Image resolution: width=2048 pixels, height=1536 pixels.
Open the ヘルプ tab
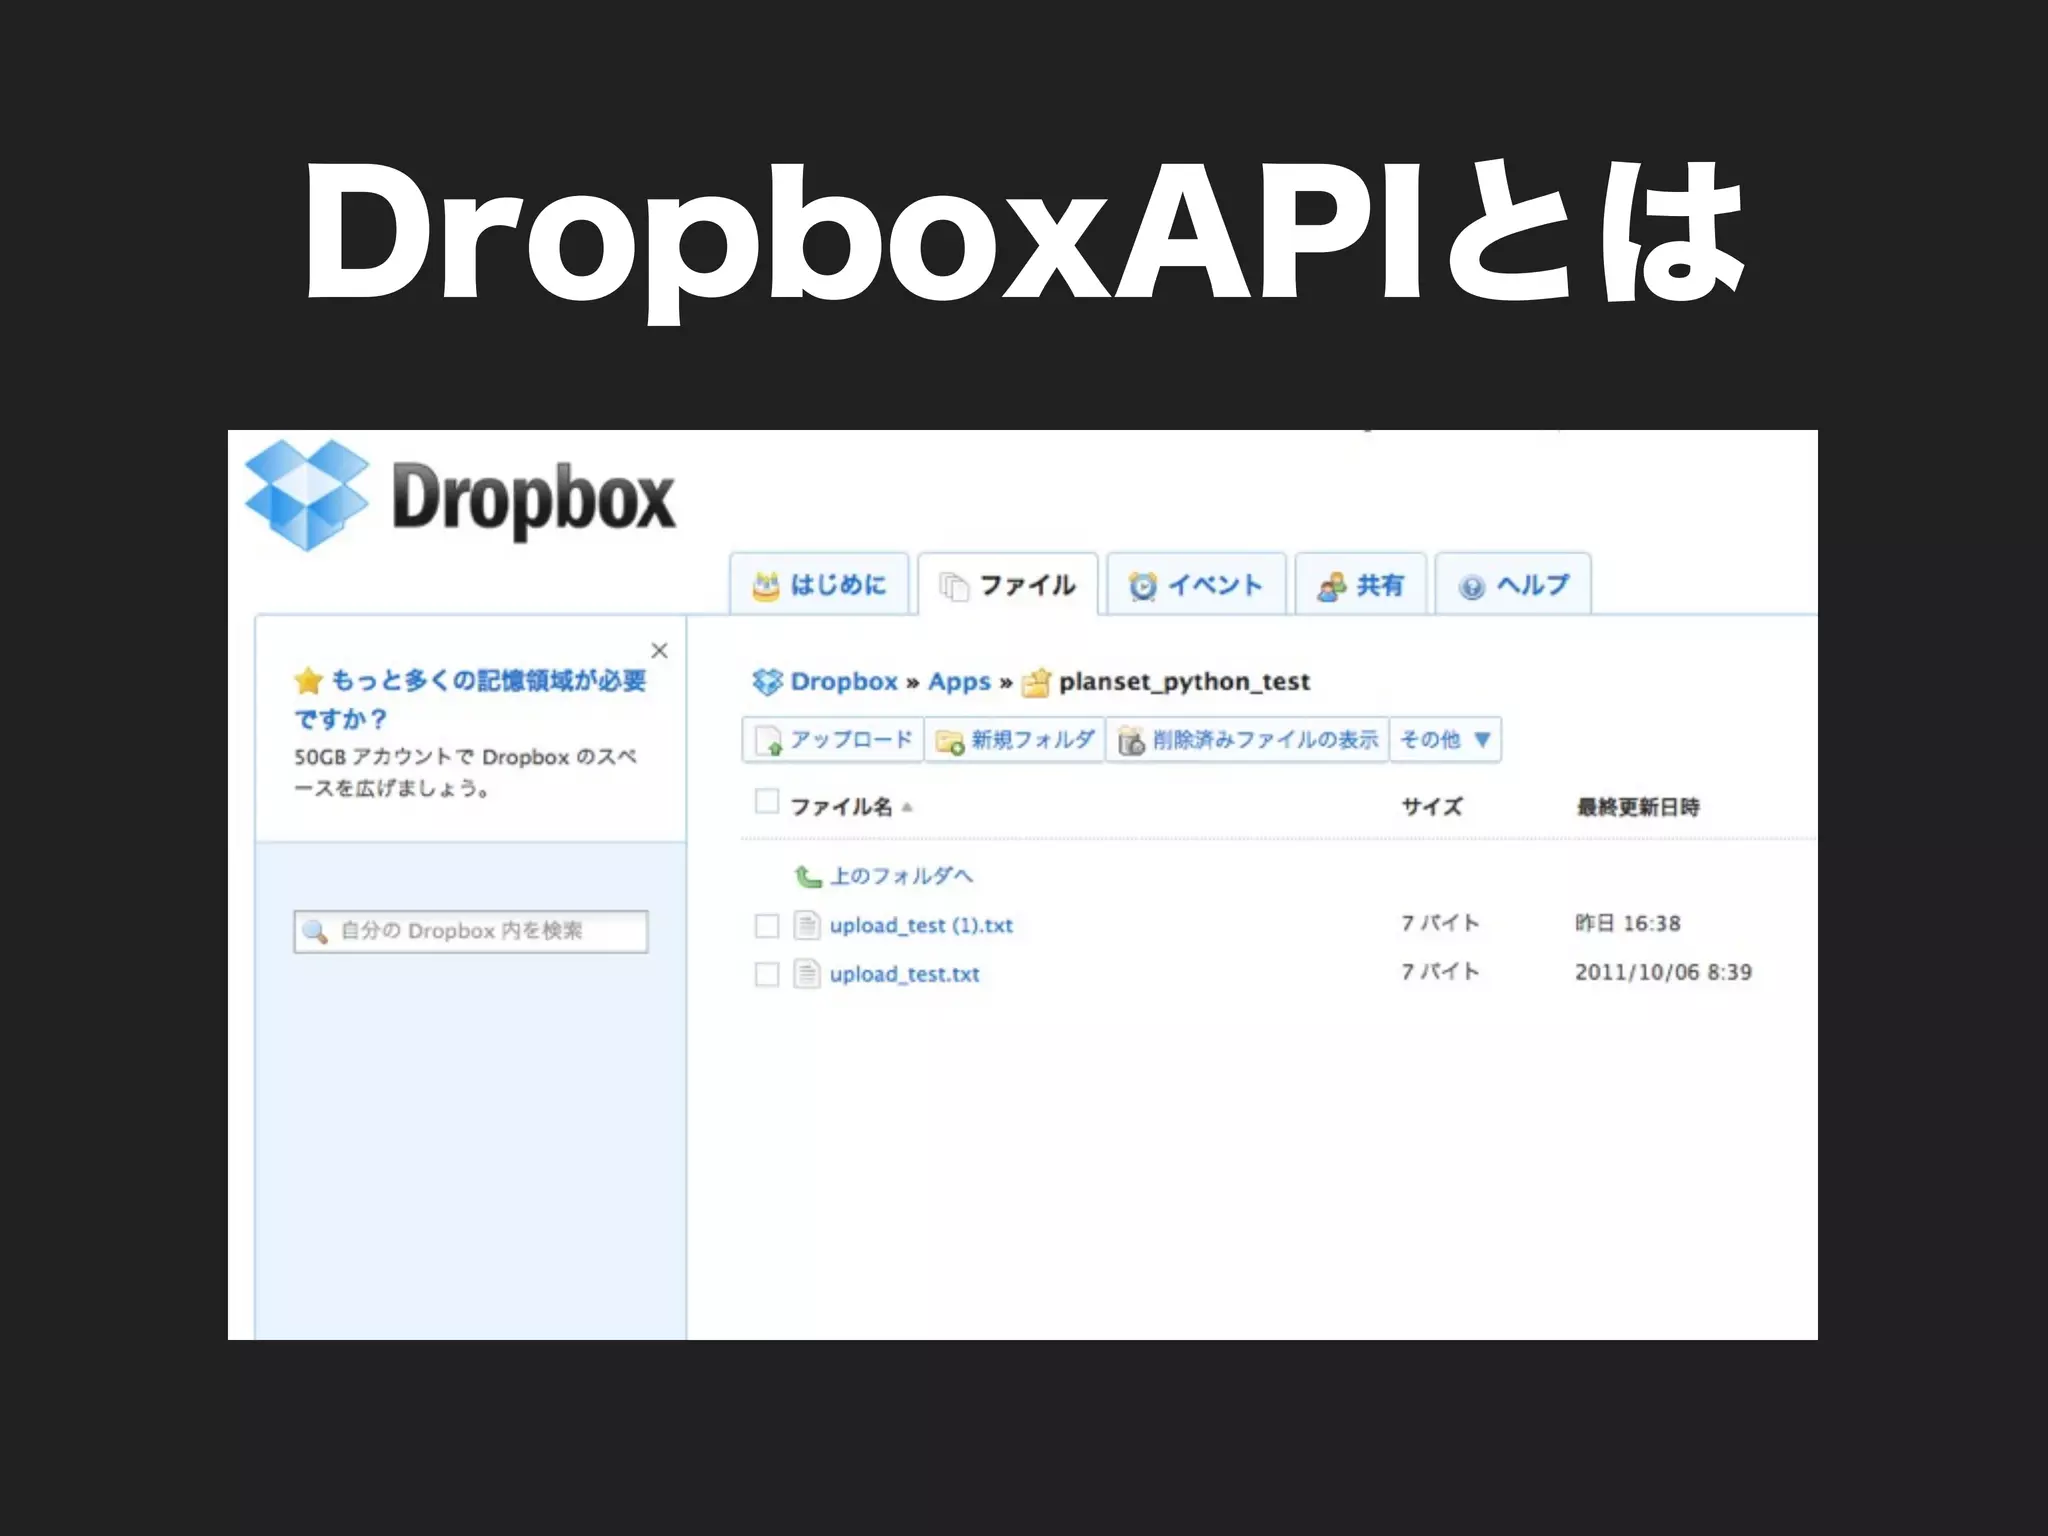coord(1513,584)
